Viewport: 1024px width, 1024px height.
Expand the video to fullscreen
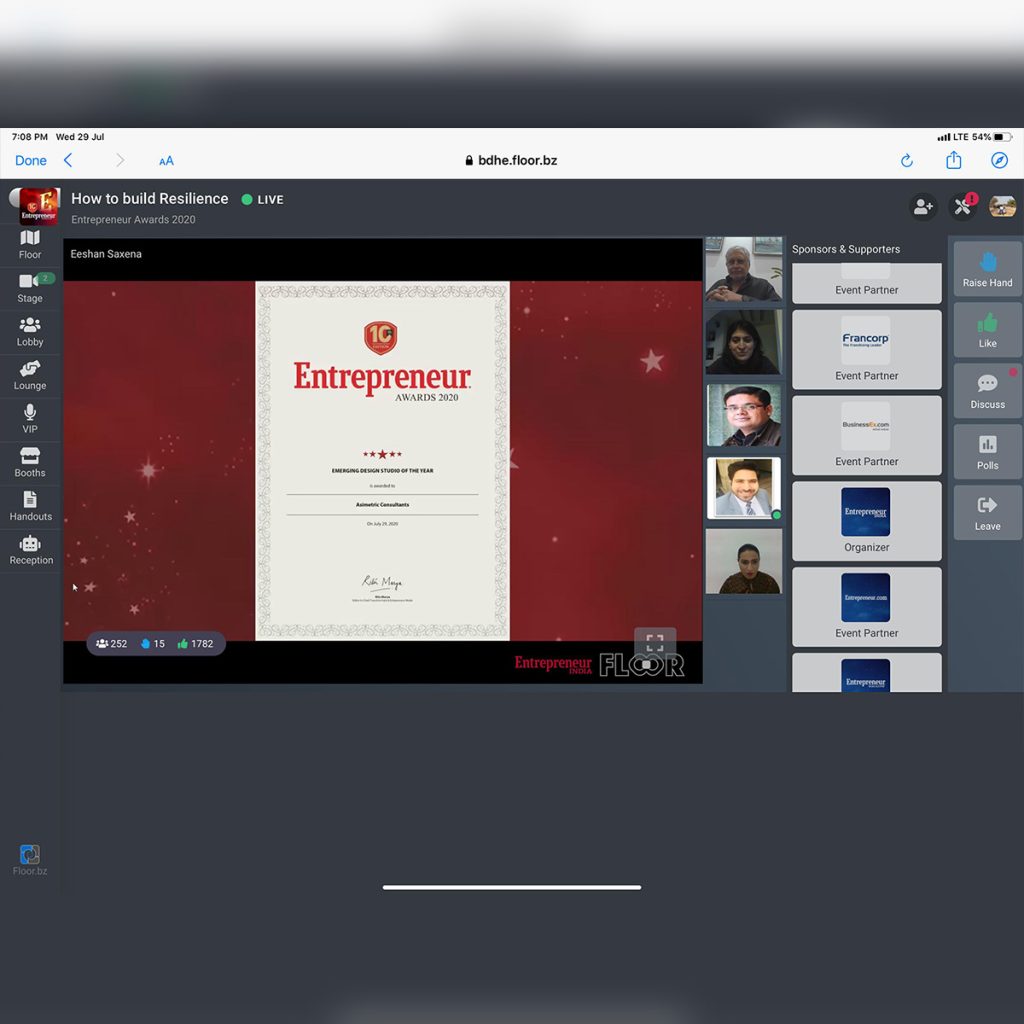(x=655, y=643)
